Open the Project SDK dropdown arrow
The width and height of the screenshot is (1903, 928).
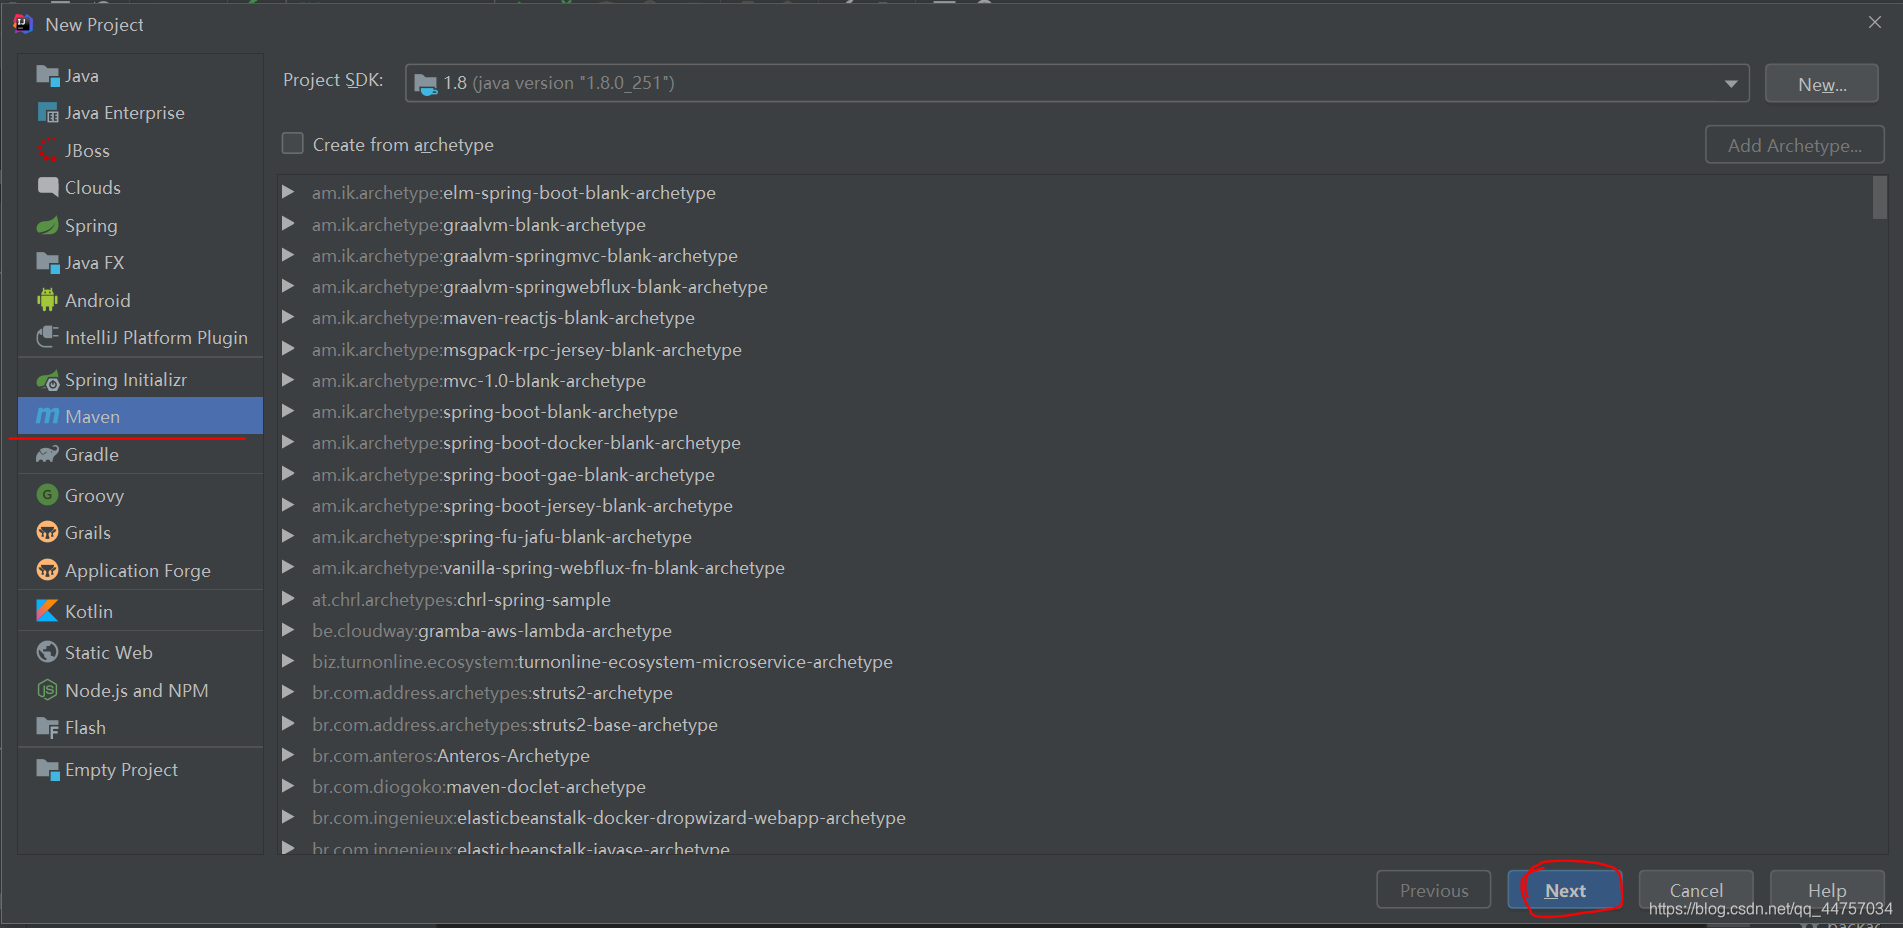coord(1730,84)
